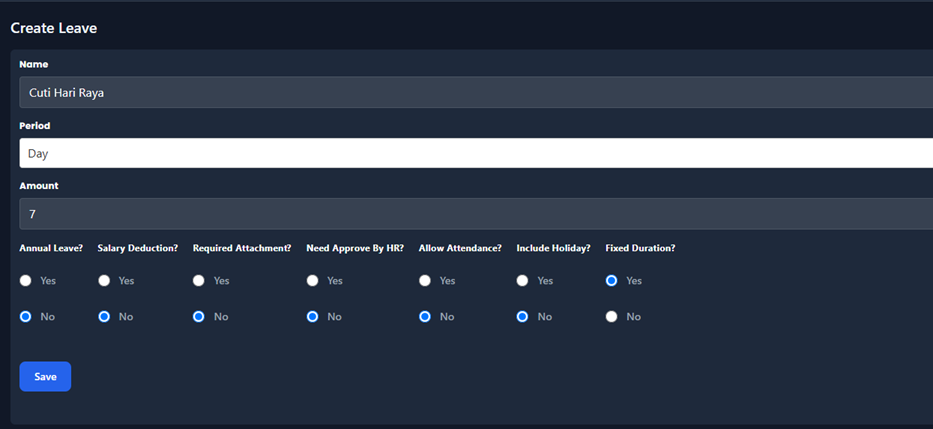Select No under Allow Attendance
The image size is (933, 429).
coord(425,317)
